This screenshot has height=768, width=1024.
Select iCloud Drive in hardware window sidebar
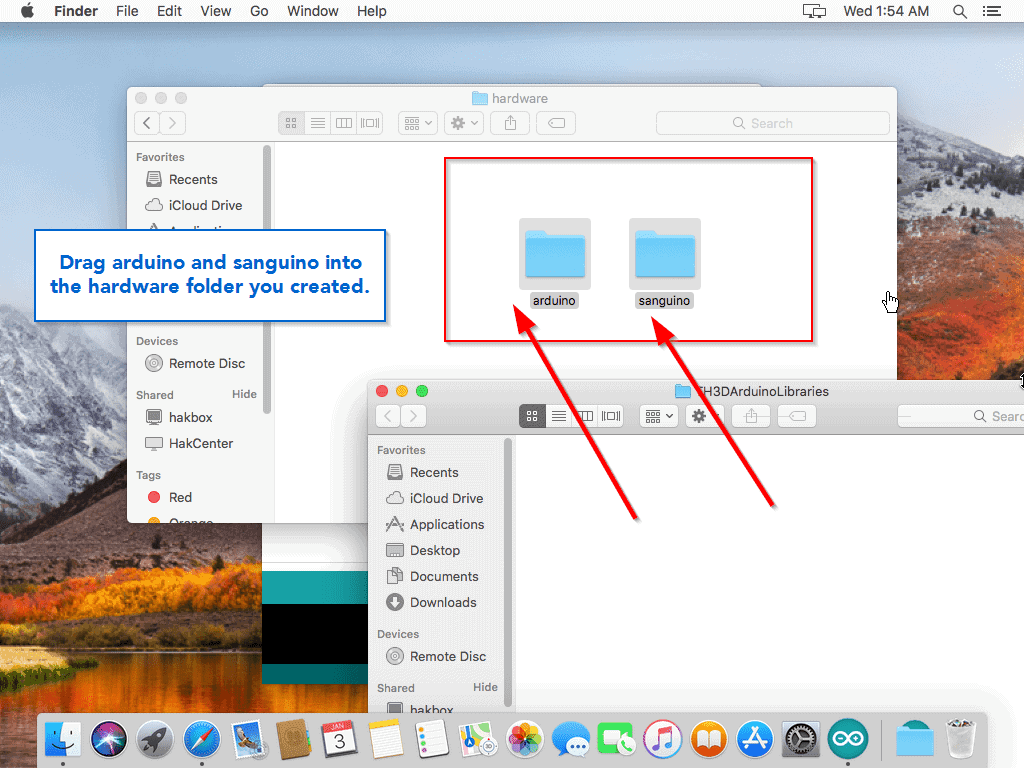193,205
